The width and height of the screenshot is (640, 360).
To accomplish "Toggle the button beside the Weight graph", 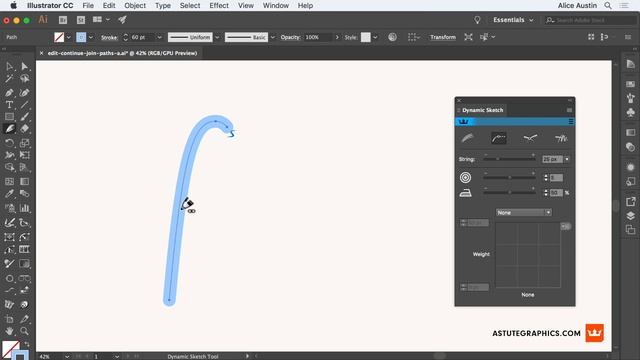I will pos(566,226).
